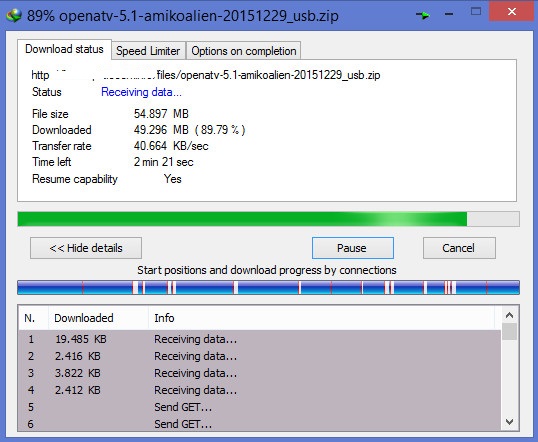Click the blue 'Receiving data...' status text
Image resolution: width=538 pixels, height=442 pixels.
tap(141, 92)
